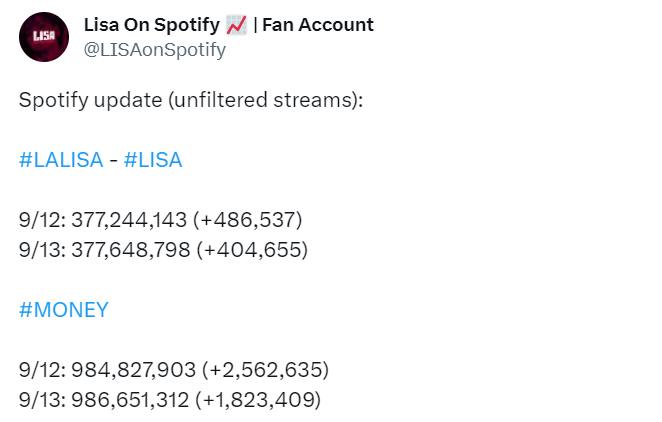Open the LISA profile avatar
Viewport: 662px width, 422px height.
point(44,37)
